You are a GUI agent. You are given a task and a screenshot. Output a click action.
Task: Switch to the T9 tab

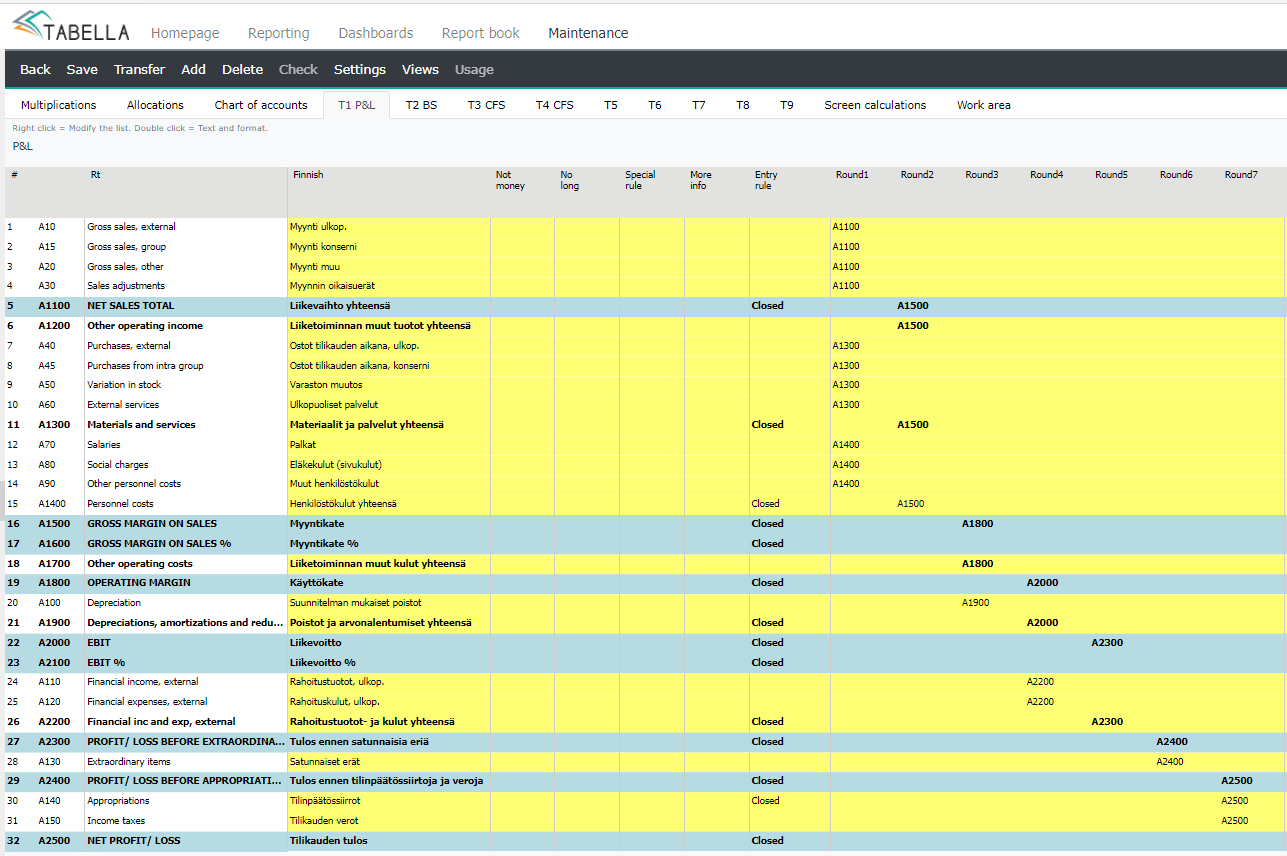(787, 105)
